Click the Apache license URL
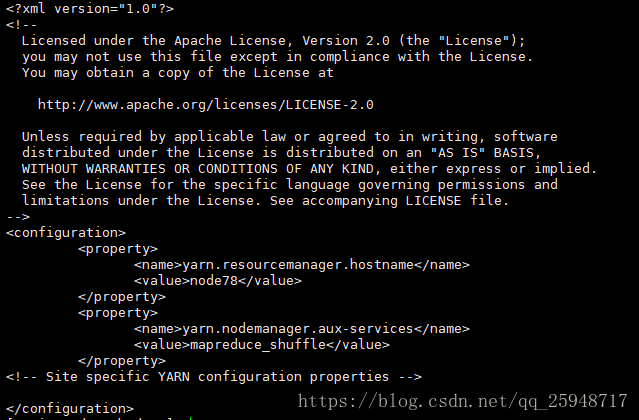Image resolution: width=639 pixels, height=420 pixels. [x=206, y=104]
